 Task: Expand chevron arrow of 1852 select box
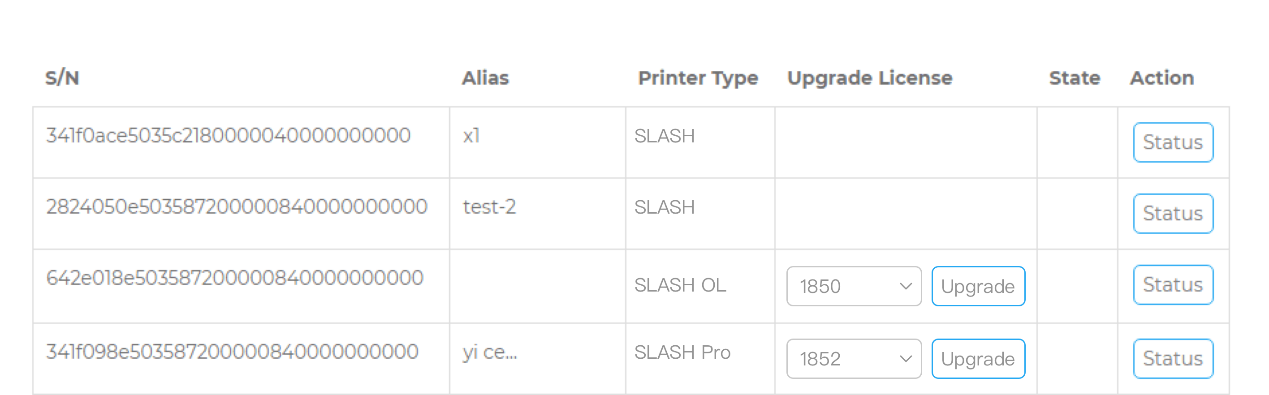tap(906, 359)
